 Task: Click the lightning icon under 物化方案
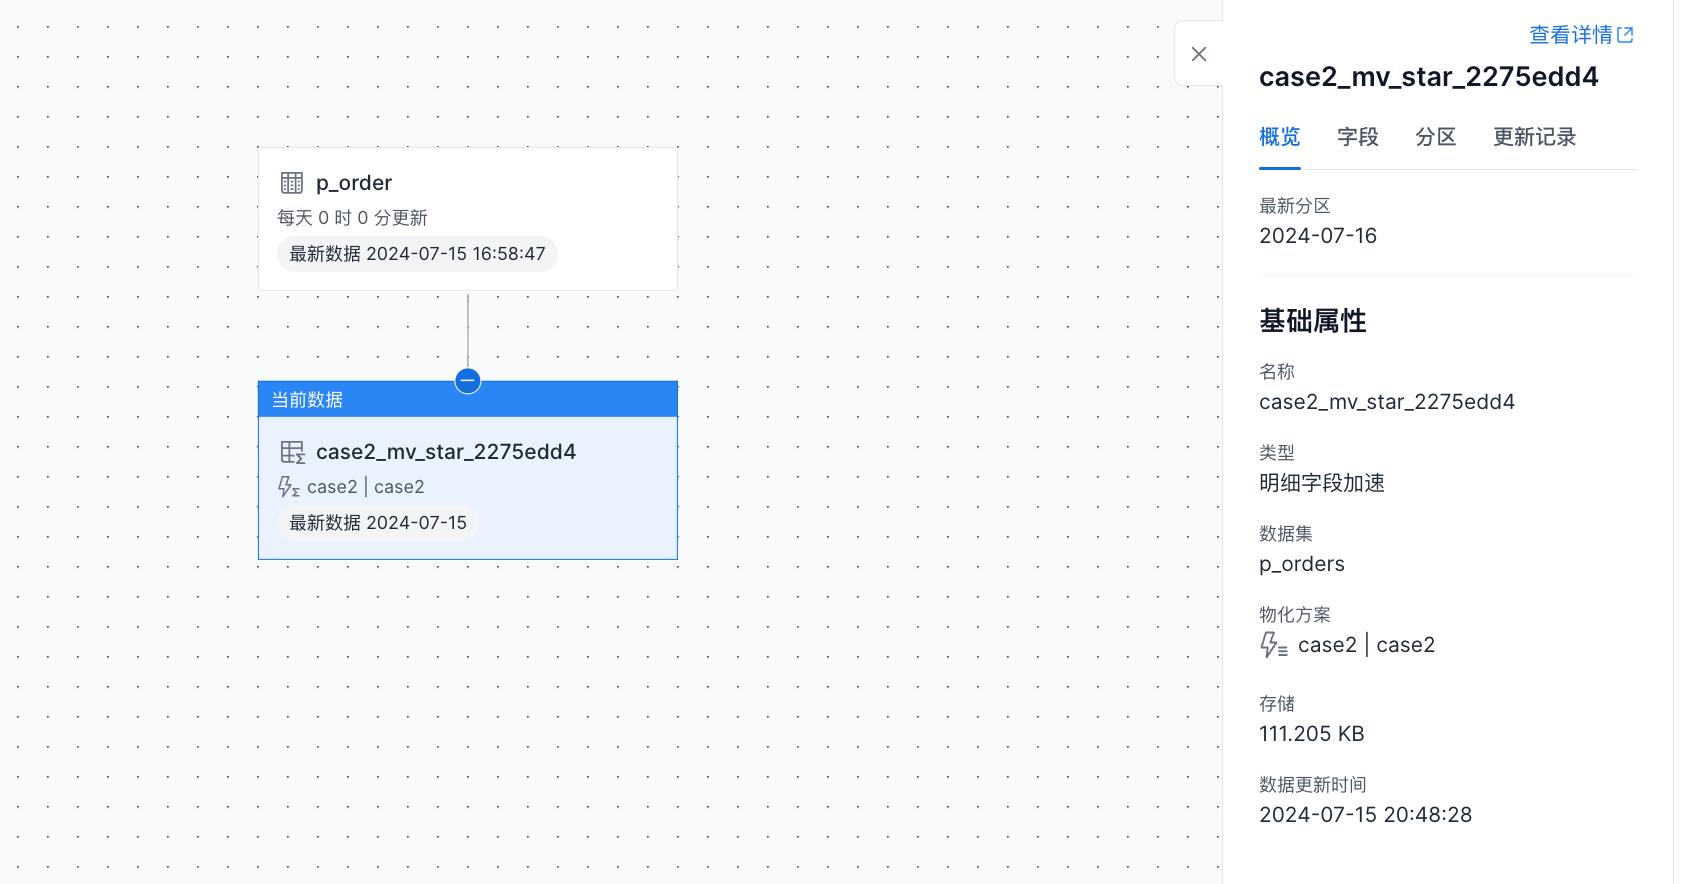[x=1273, y=645]
